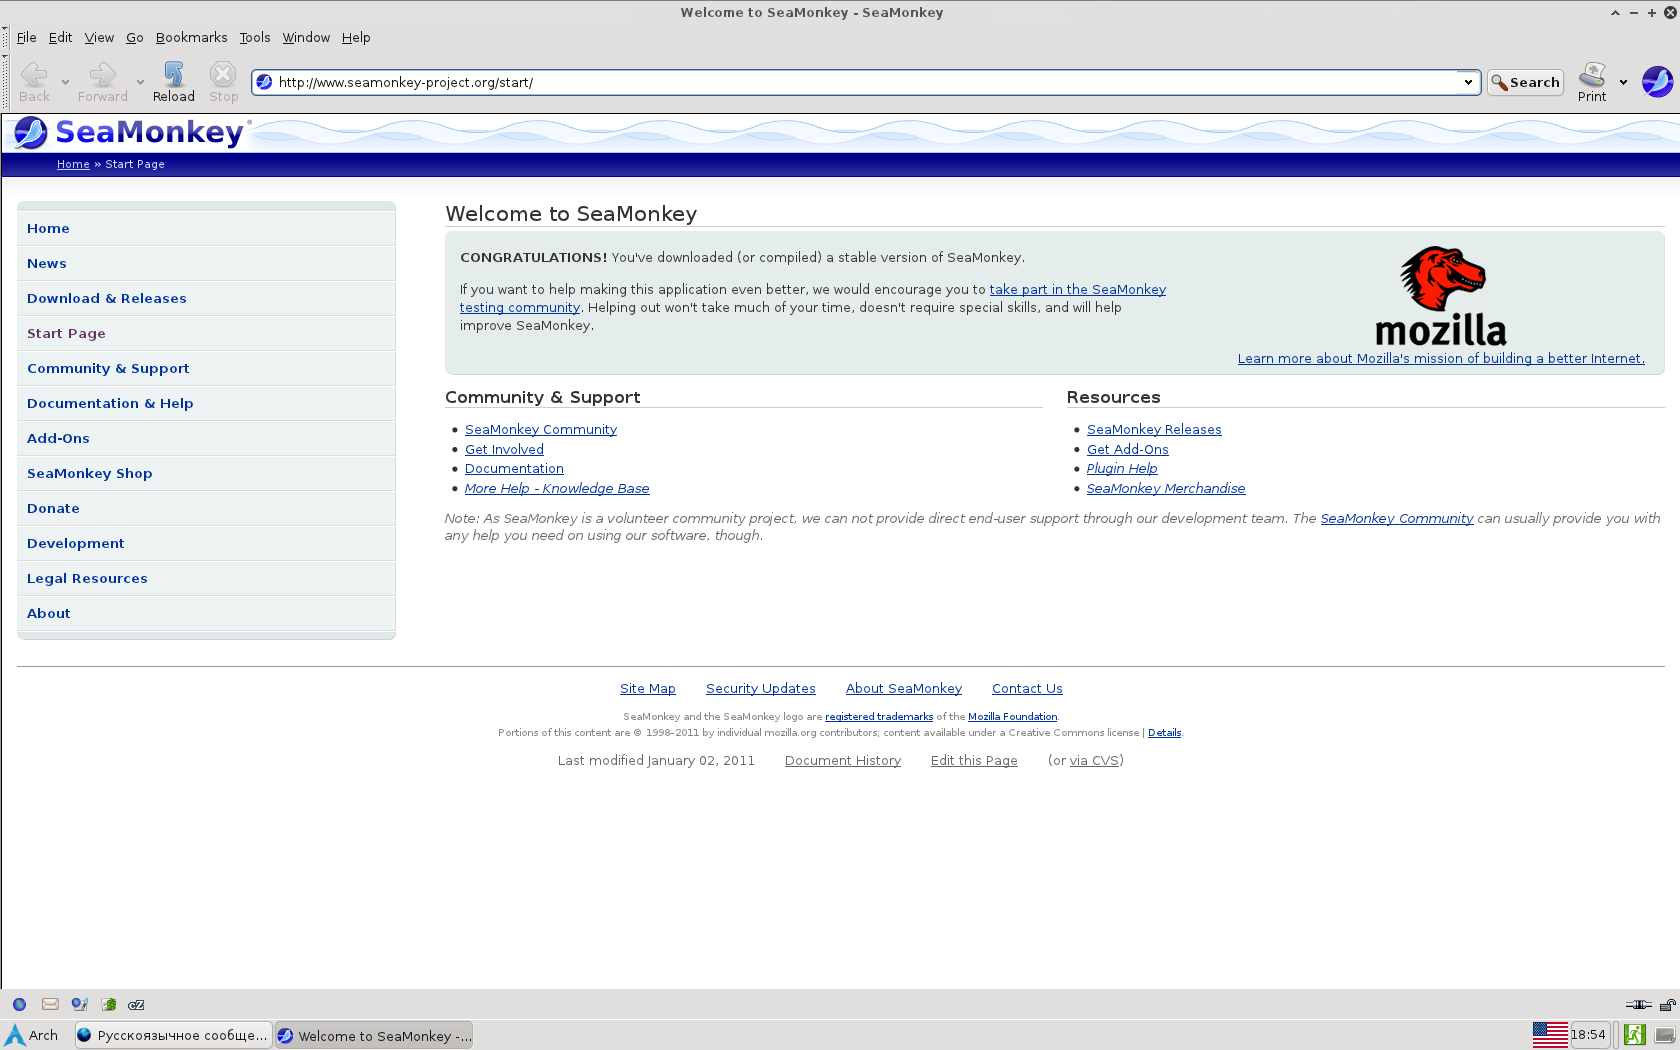The height and width of the screenshot is (1050, 1680).
Task: Open News in the sidebar
Action: (206, 263)
